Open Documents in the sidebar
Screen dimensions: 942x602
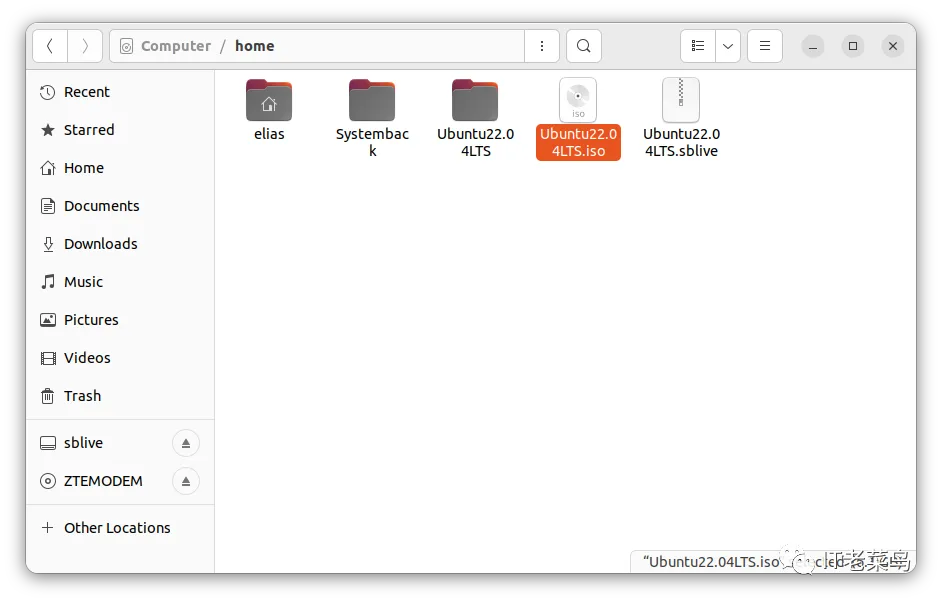(x=120, y=206)
